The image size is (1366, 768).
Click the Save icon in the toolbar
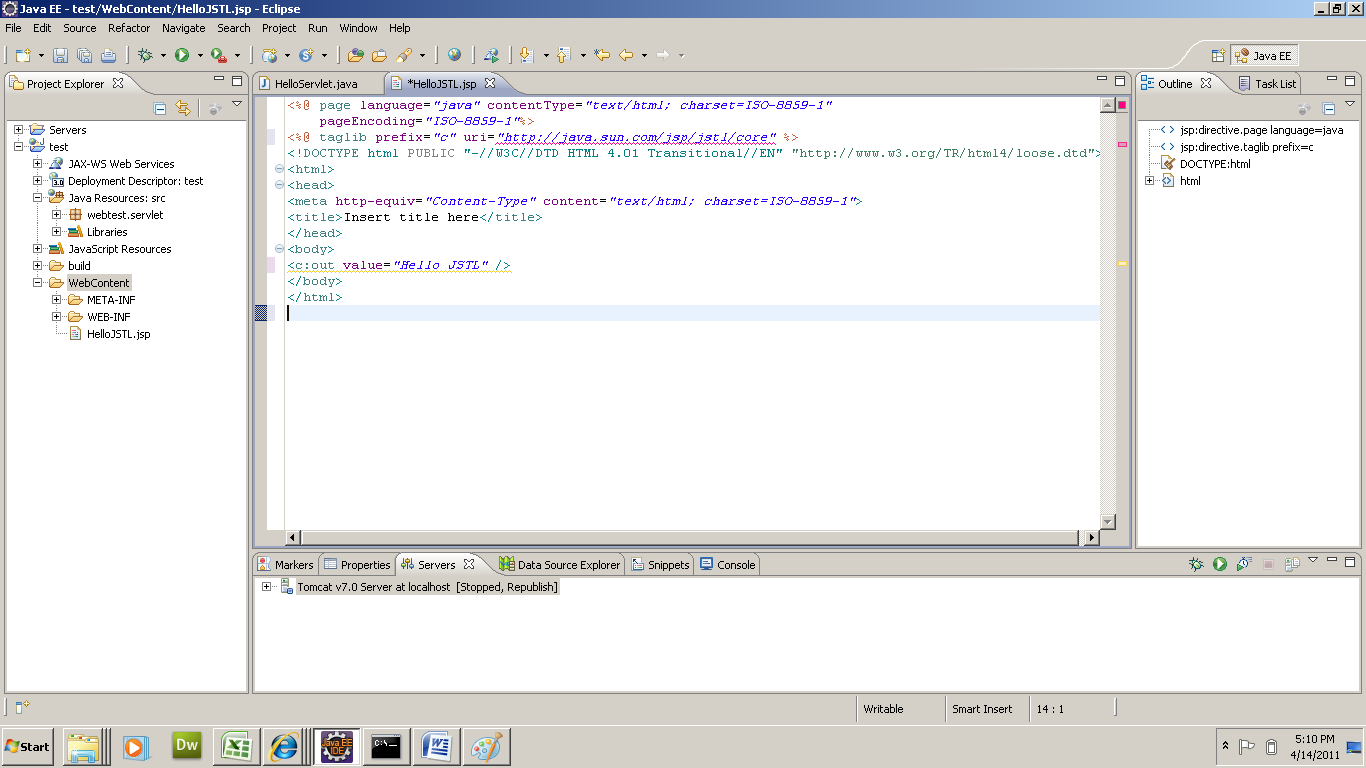tap(60, 56)
